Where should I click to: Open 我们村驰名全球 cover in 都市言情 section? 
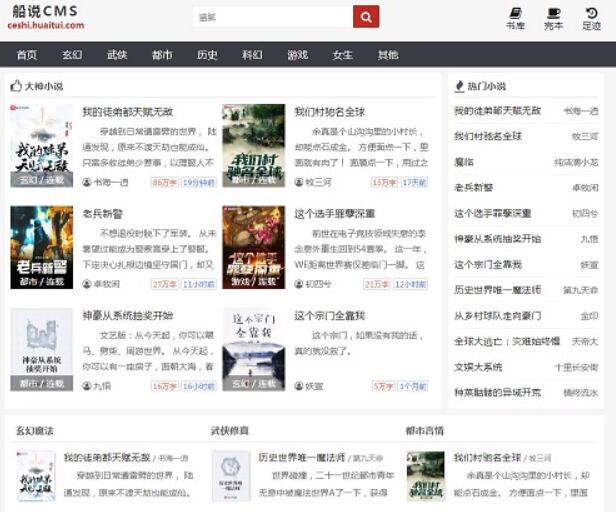click(425, 476)
